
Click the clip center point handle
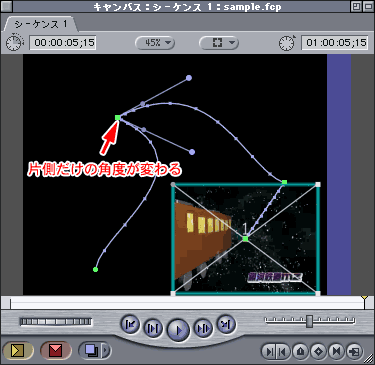point(246,239)
